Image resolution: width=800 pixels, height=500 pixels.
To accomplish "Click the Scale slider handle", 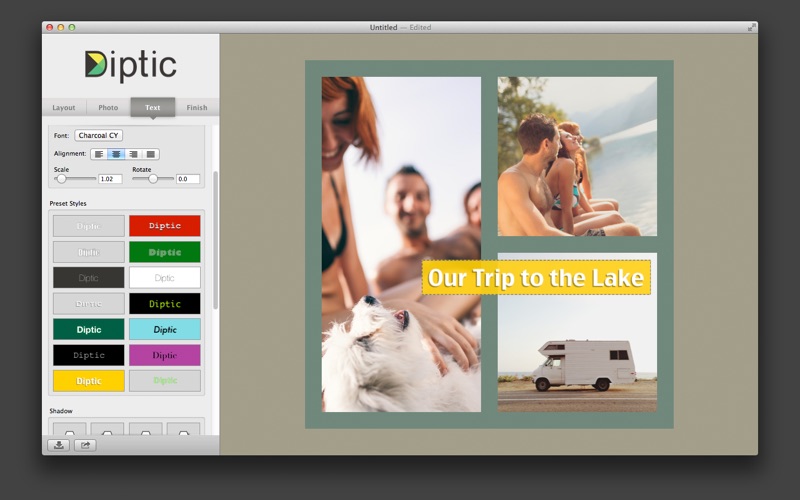I will coord(61,178).
